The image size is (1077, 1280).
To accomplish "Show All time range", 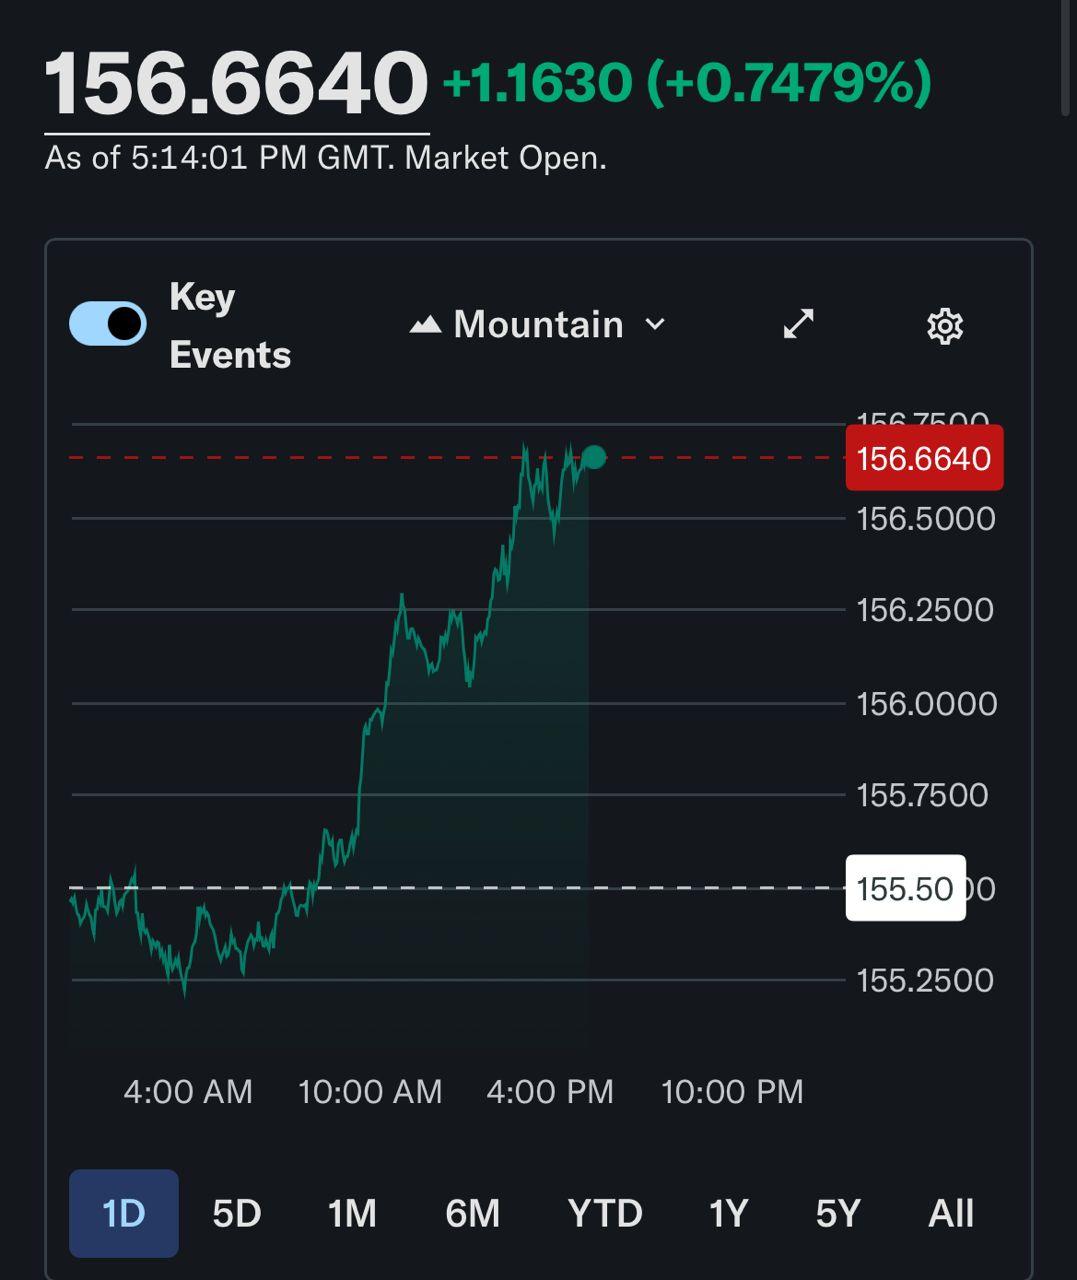I will click(950, 1213).
